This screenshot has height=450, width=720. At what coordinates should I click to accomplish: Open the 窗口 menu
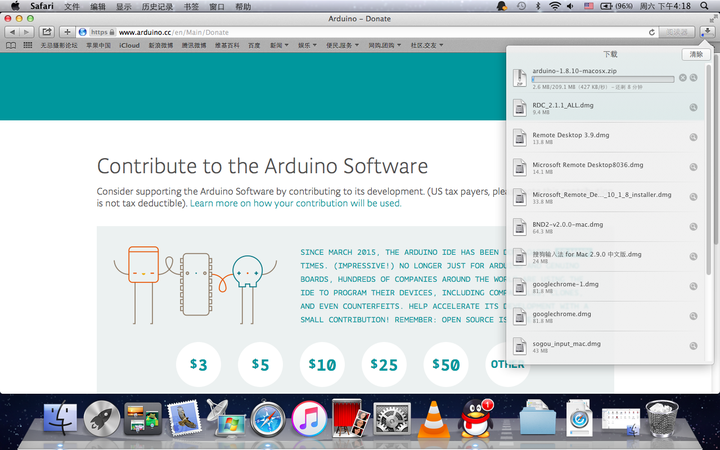[x=217, y=6]
